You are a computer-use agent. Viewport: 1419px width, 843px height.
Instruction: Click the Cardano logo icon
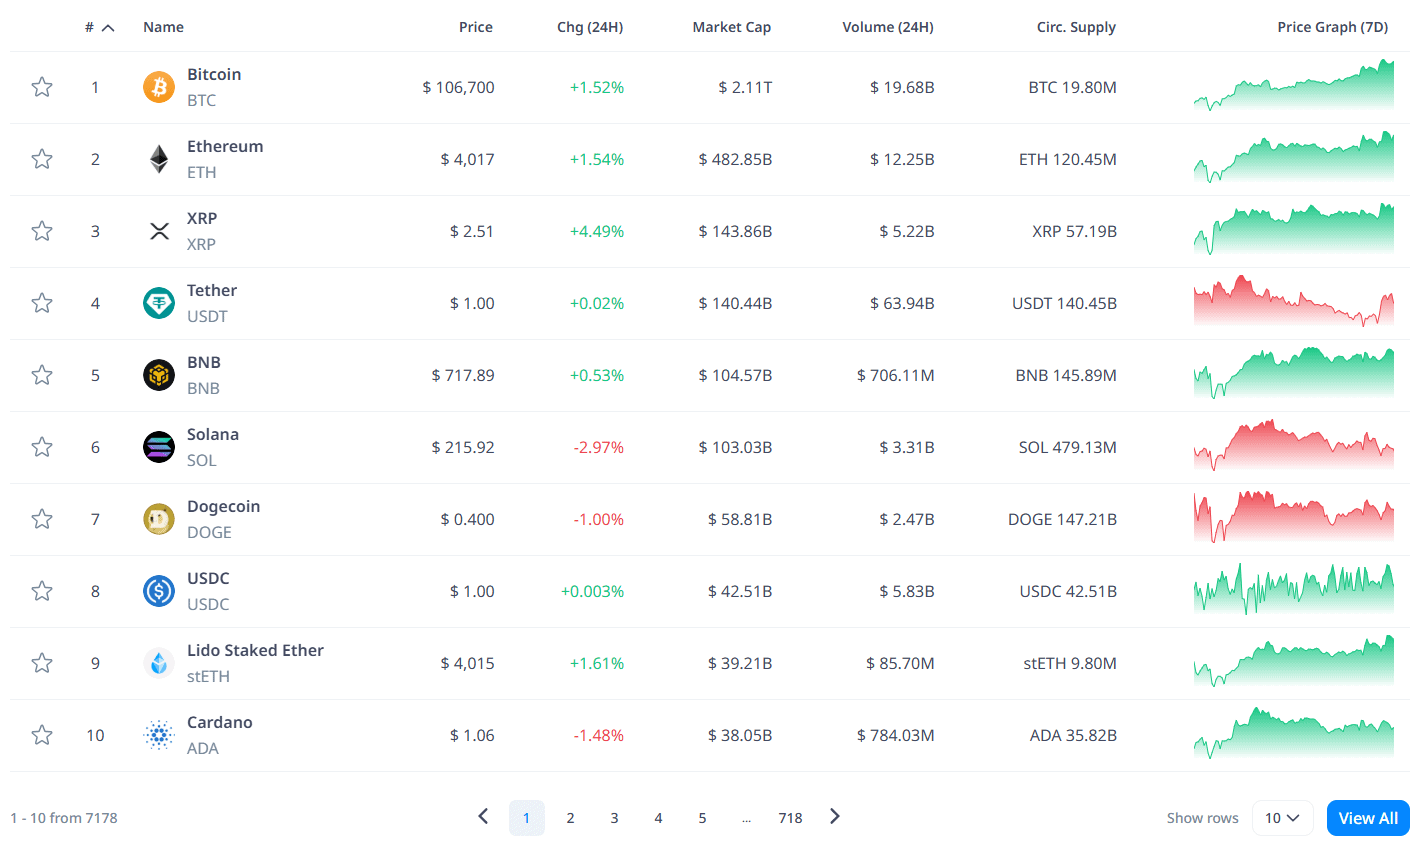(159, 735)
